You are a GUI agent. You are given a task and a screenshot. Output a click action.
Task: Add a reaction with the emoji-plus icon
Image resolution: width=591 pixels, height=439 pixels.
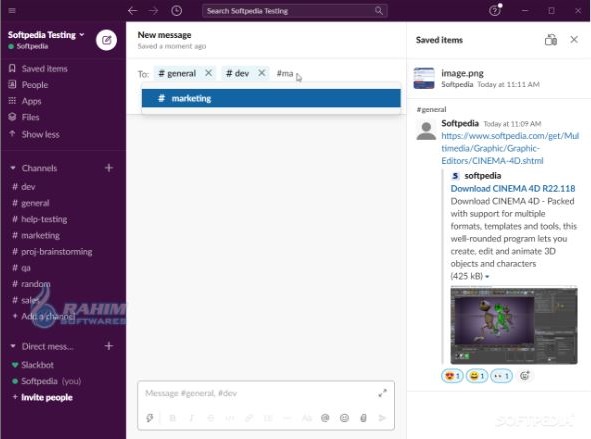click(525, 375)
